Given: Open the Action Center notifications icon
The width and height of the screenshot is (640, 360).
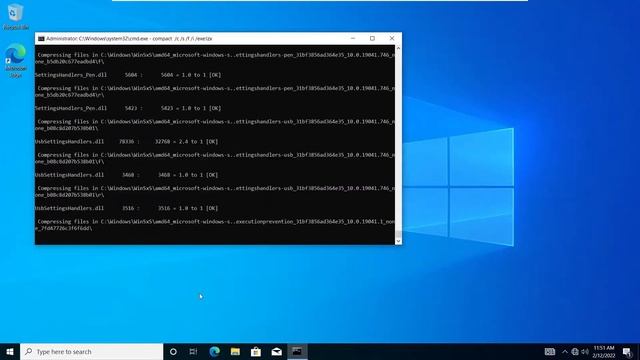Looking at the screenshot, I should coord(627,351).
